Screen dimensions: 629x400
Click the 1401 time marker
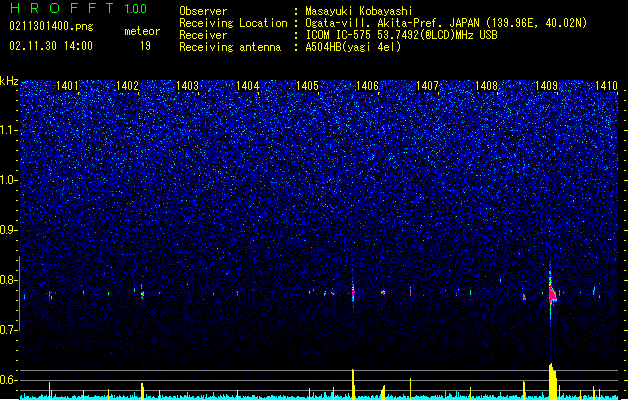(x=67, y=86)
